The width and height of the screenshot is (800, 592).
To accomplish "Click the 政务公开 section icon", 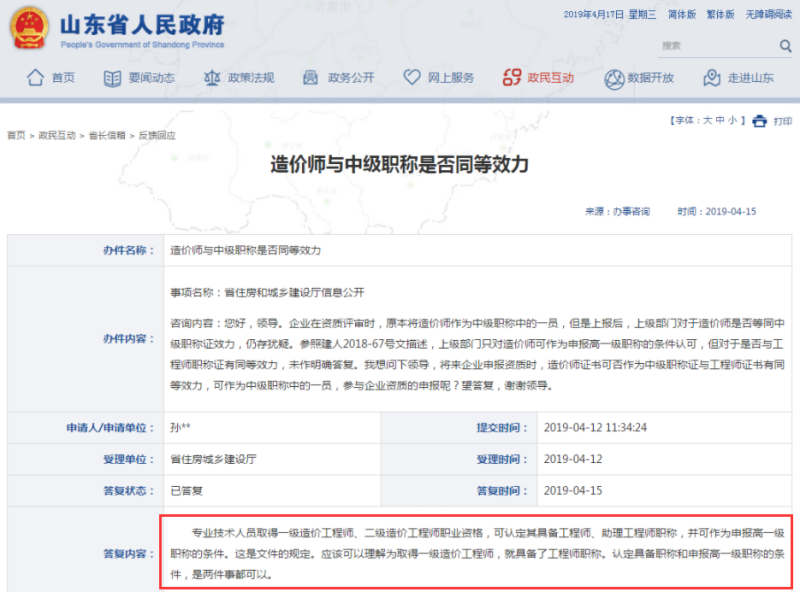I will coord(310,78).
